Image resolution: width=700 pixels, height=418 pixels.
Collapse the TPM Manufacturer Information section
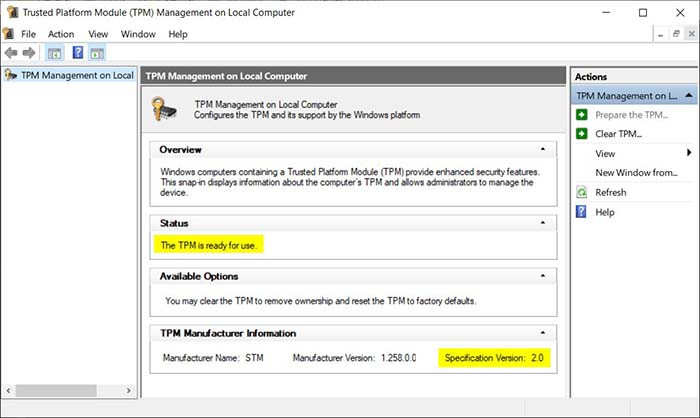pos(542,333)
